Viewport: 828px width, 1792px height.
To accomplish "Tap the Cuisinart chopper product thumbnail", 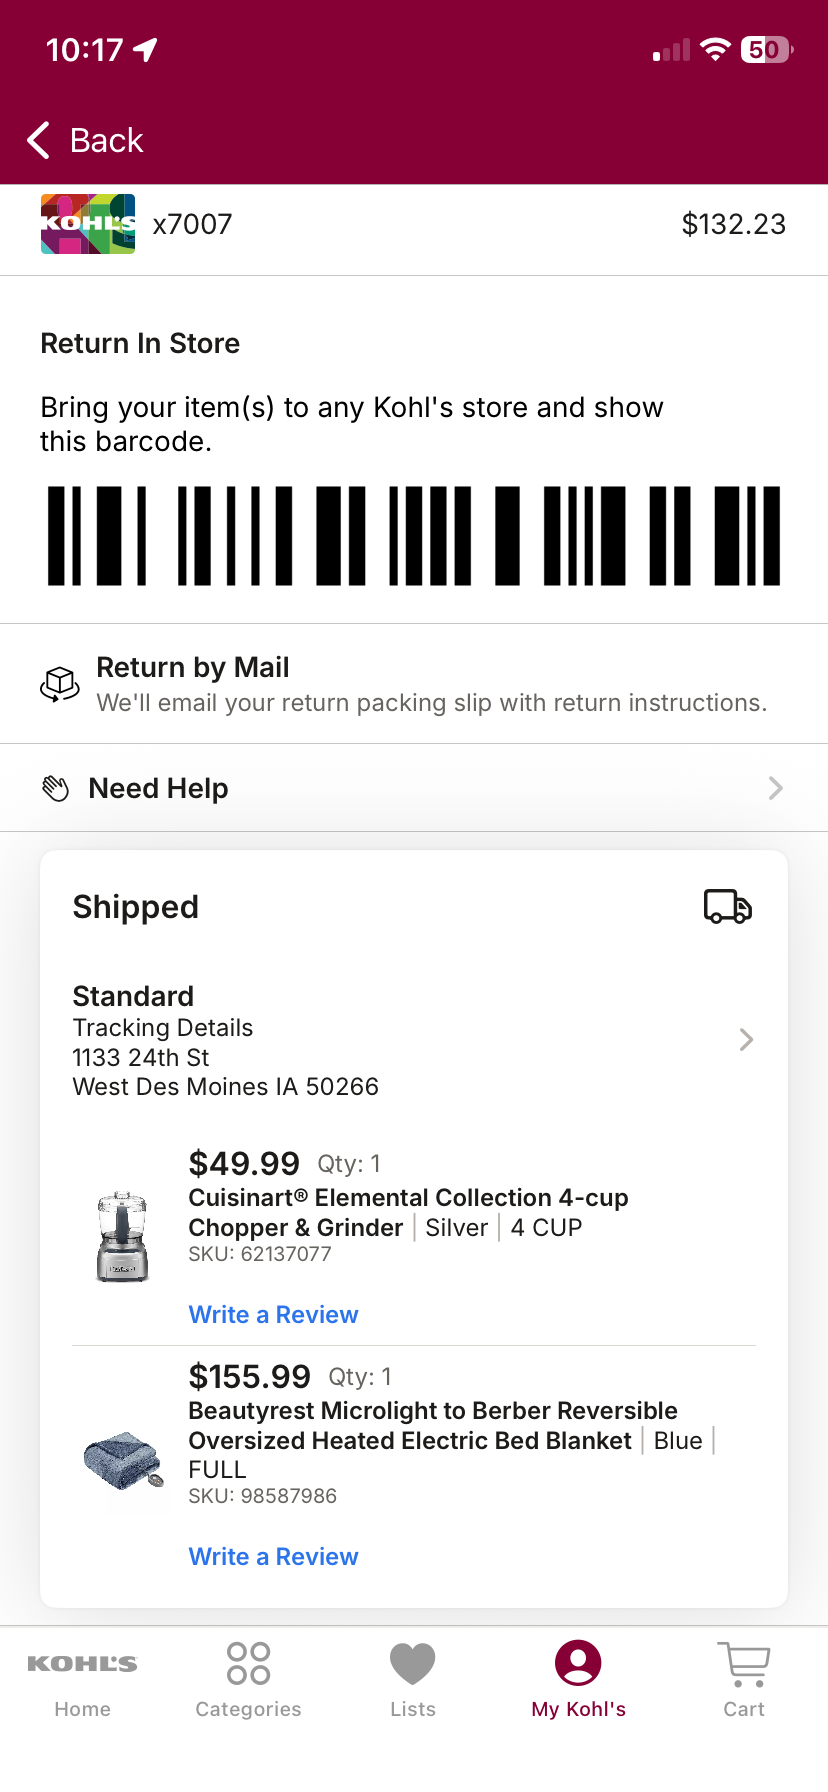I will [123, 1237].
